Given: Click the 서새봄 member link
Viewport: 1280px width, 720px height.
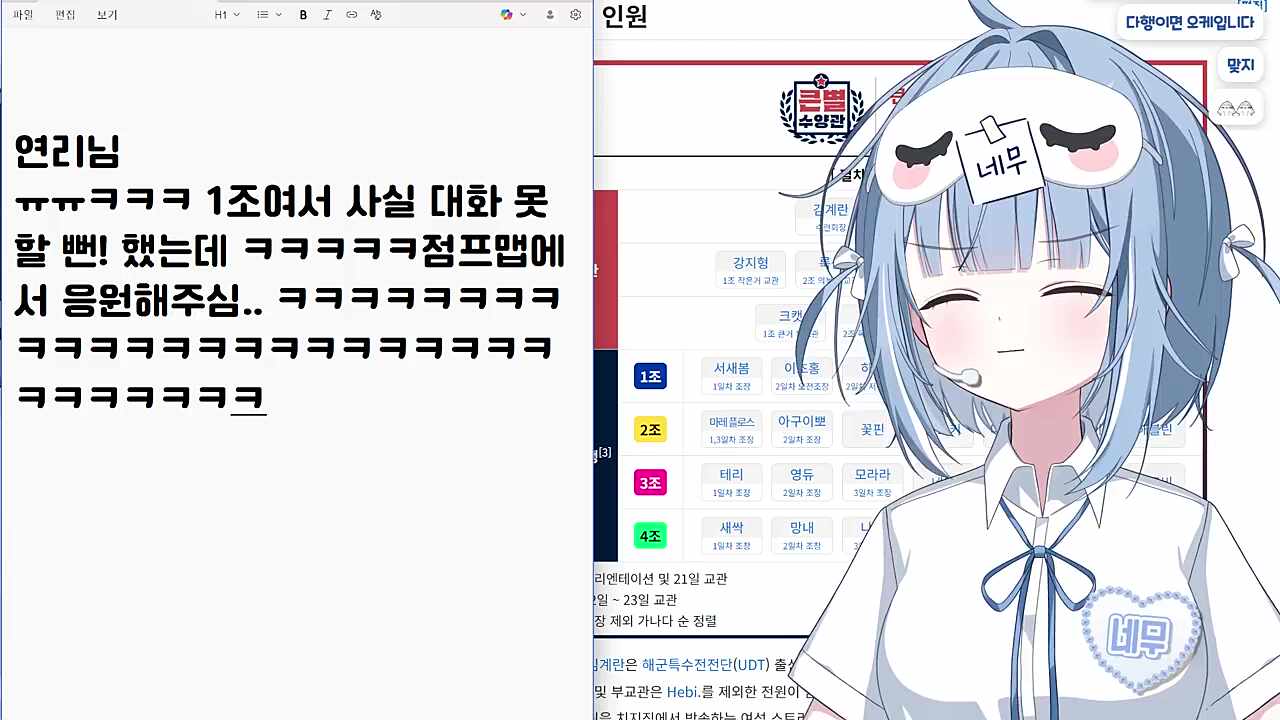Looking at the screenshot, I should tap(731, 367).
